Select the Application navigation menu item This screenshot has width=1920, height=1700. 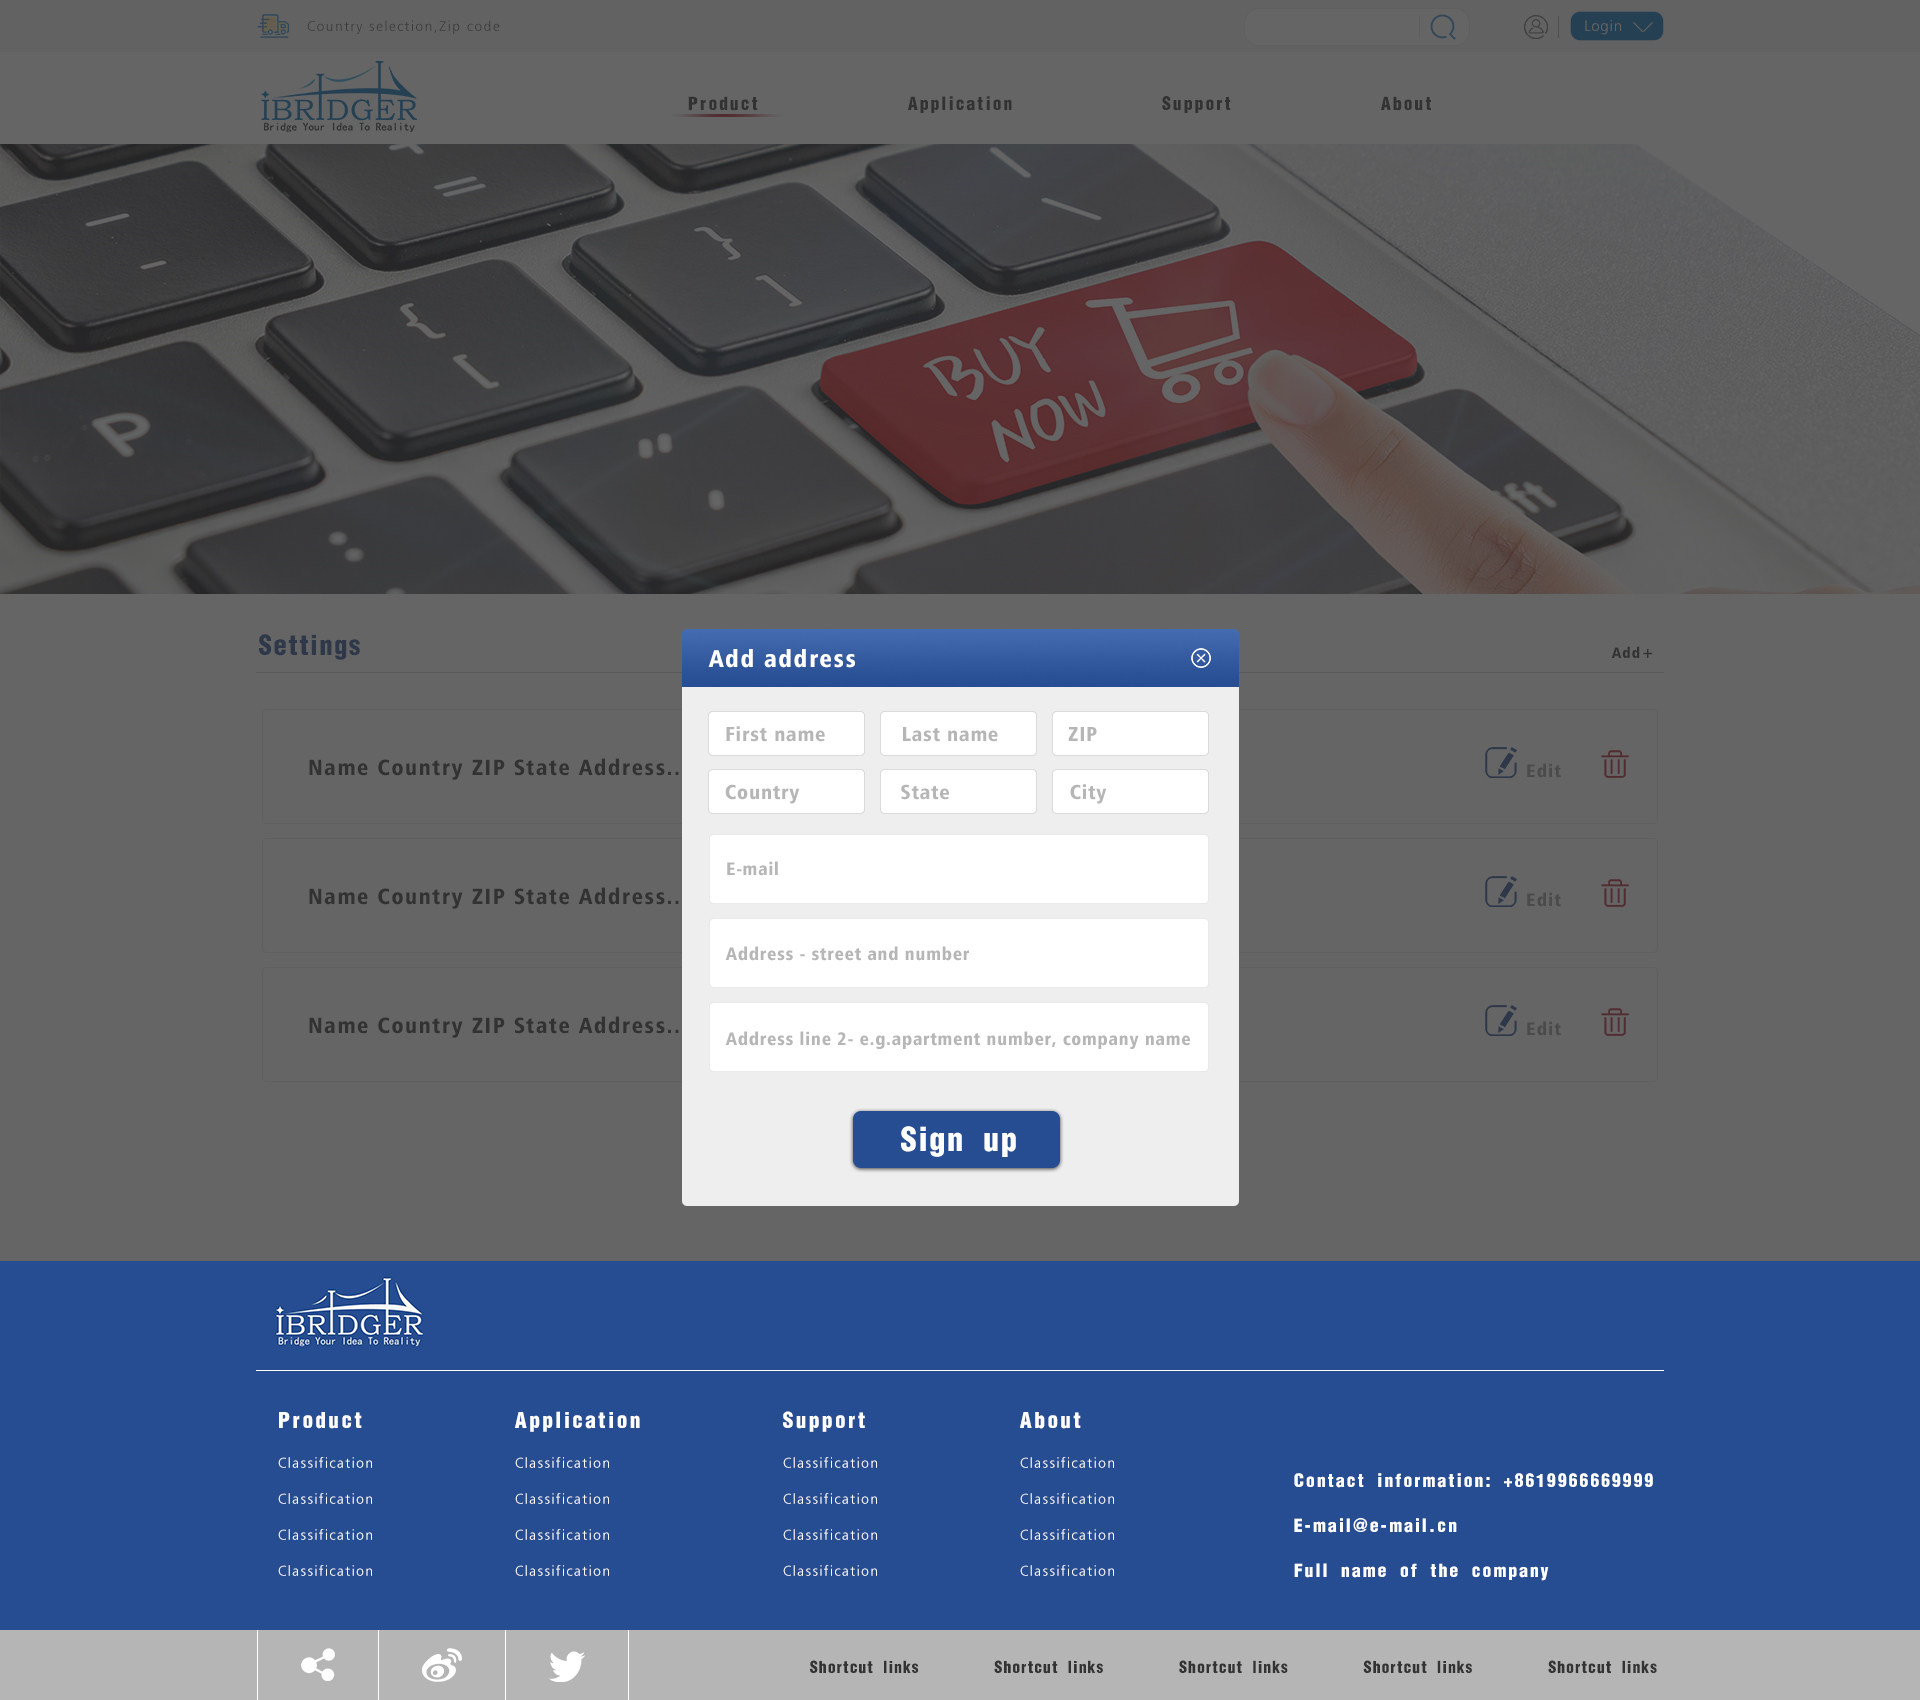click(960, 103)
